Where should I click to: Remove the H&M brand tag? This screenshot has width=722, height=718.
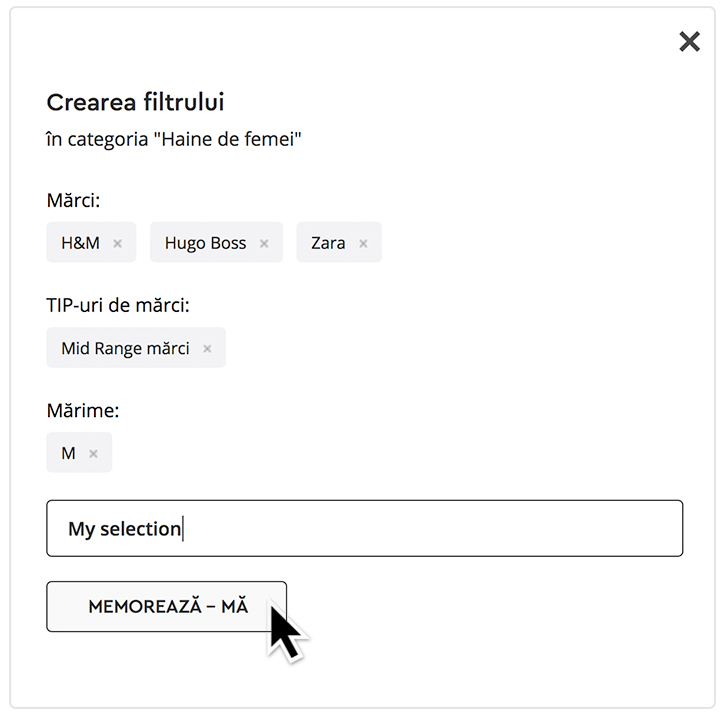pyautogui.click(x=117, y=243)
